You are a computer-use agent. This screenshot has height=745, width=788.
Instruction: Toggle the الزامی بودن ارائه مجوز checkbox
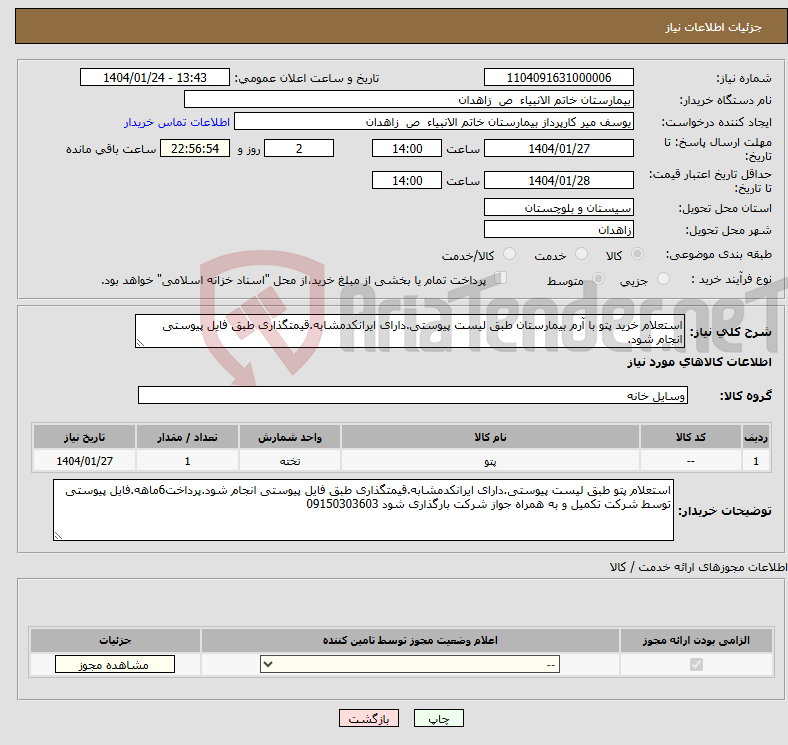696,665
